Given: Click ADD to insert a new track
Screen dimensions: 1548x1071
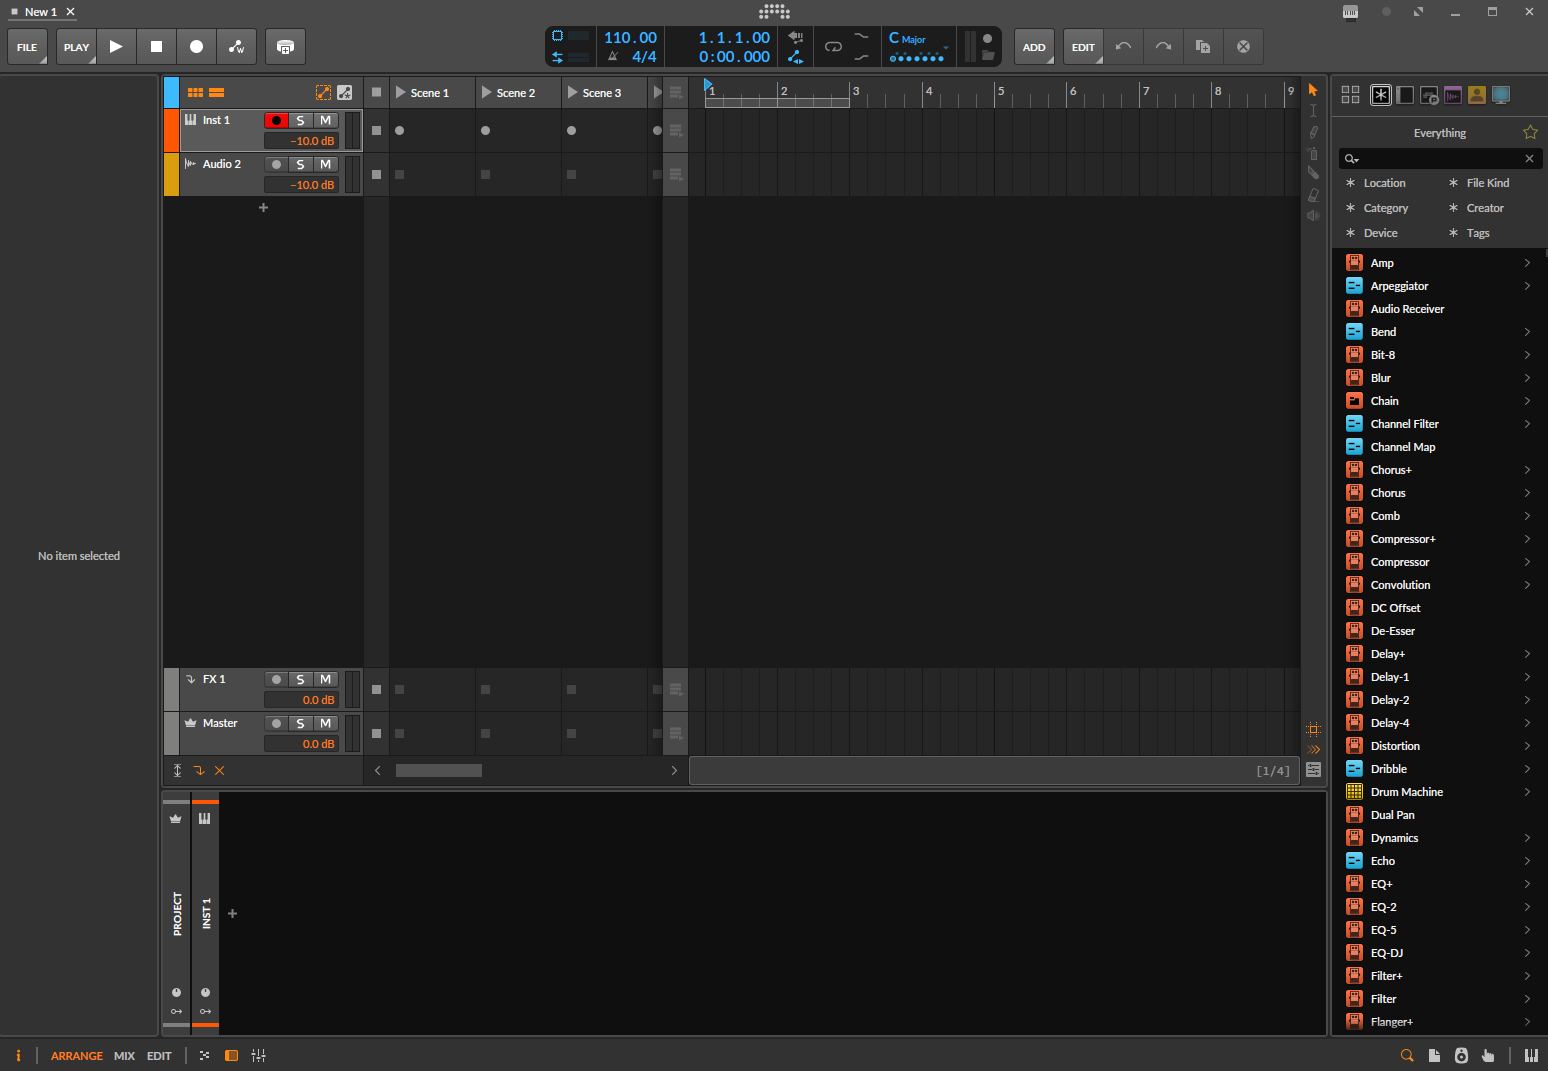Looking at the screenshot, I should coord(1034,46).
